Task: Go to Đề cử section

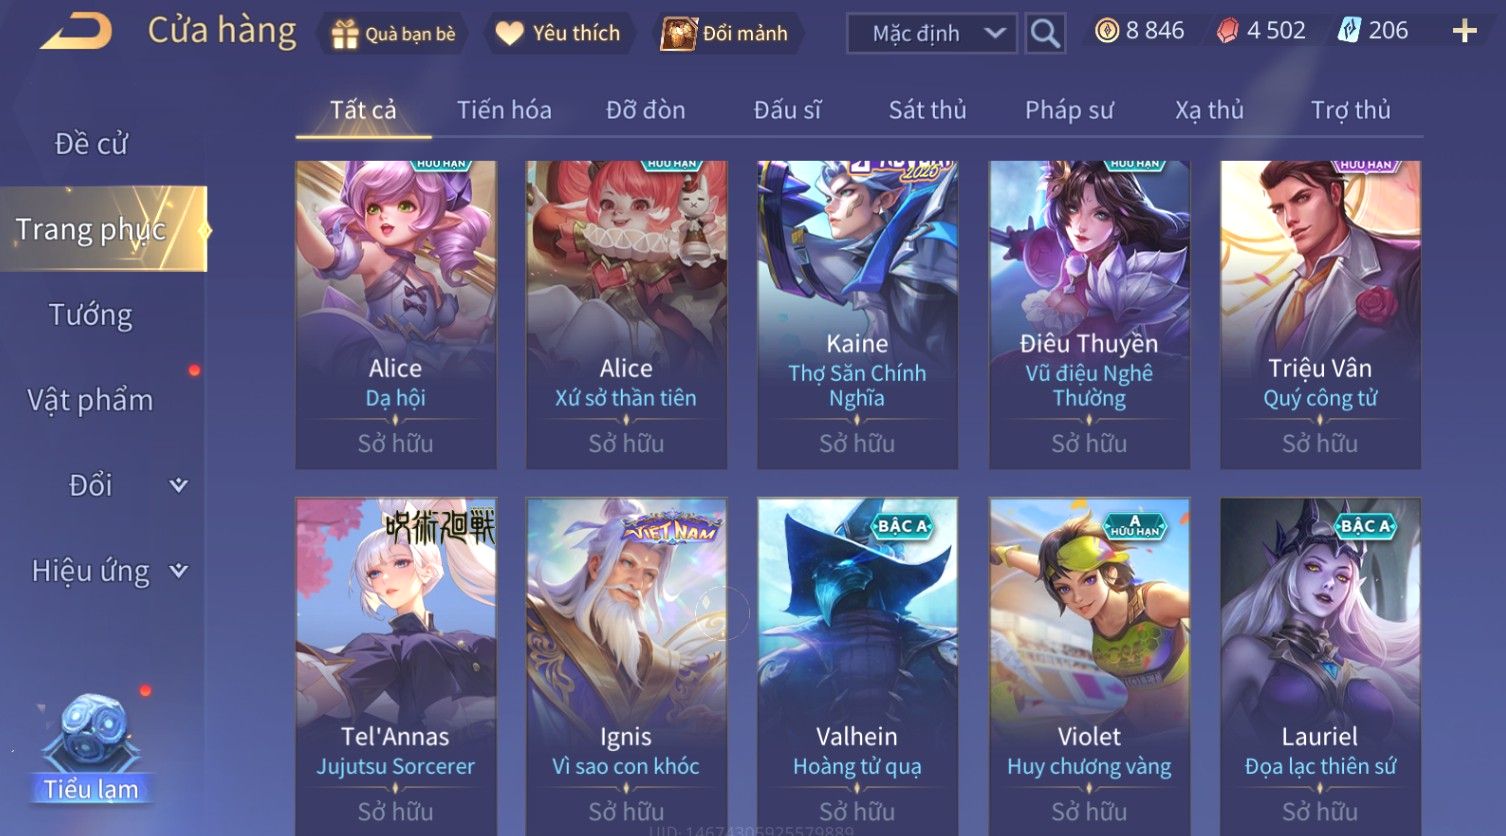Action: point(91,144)
